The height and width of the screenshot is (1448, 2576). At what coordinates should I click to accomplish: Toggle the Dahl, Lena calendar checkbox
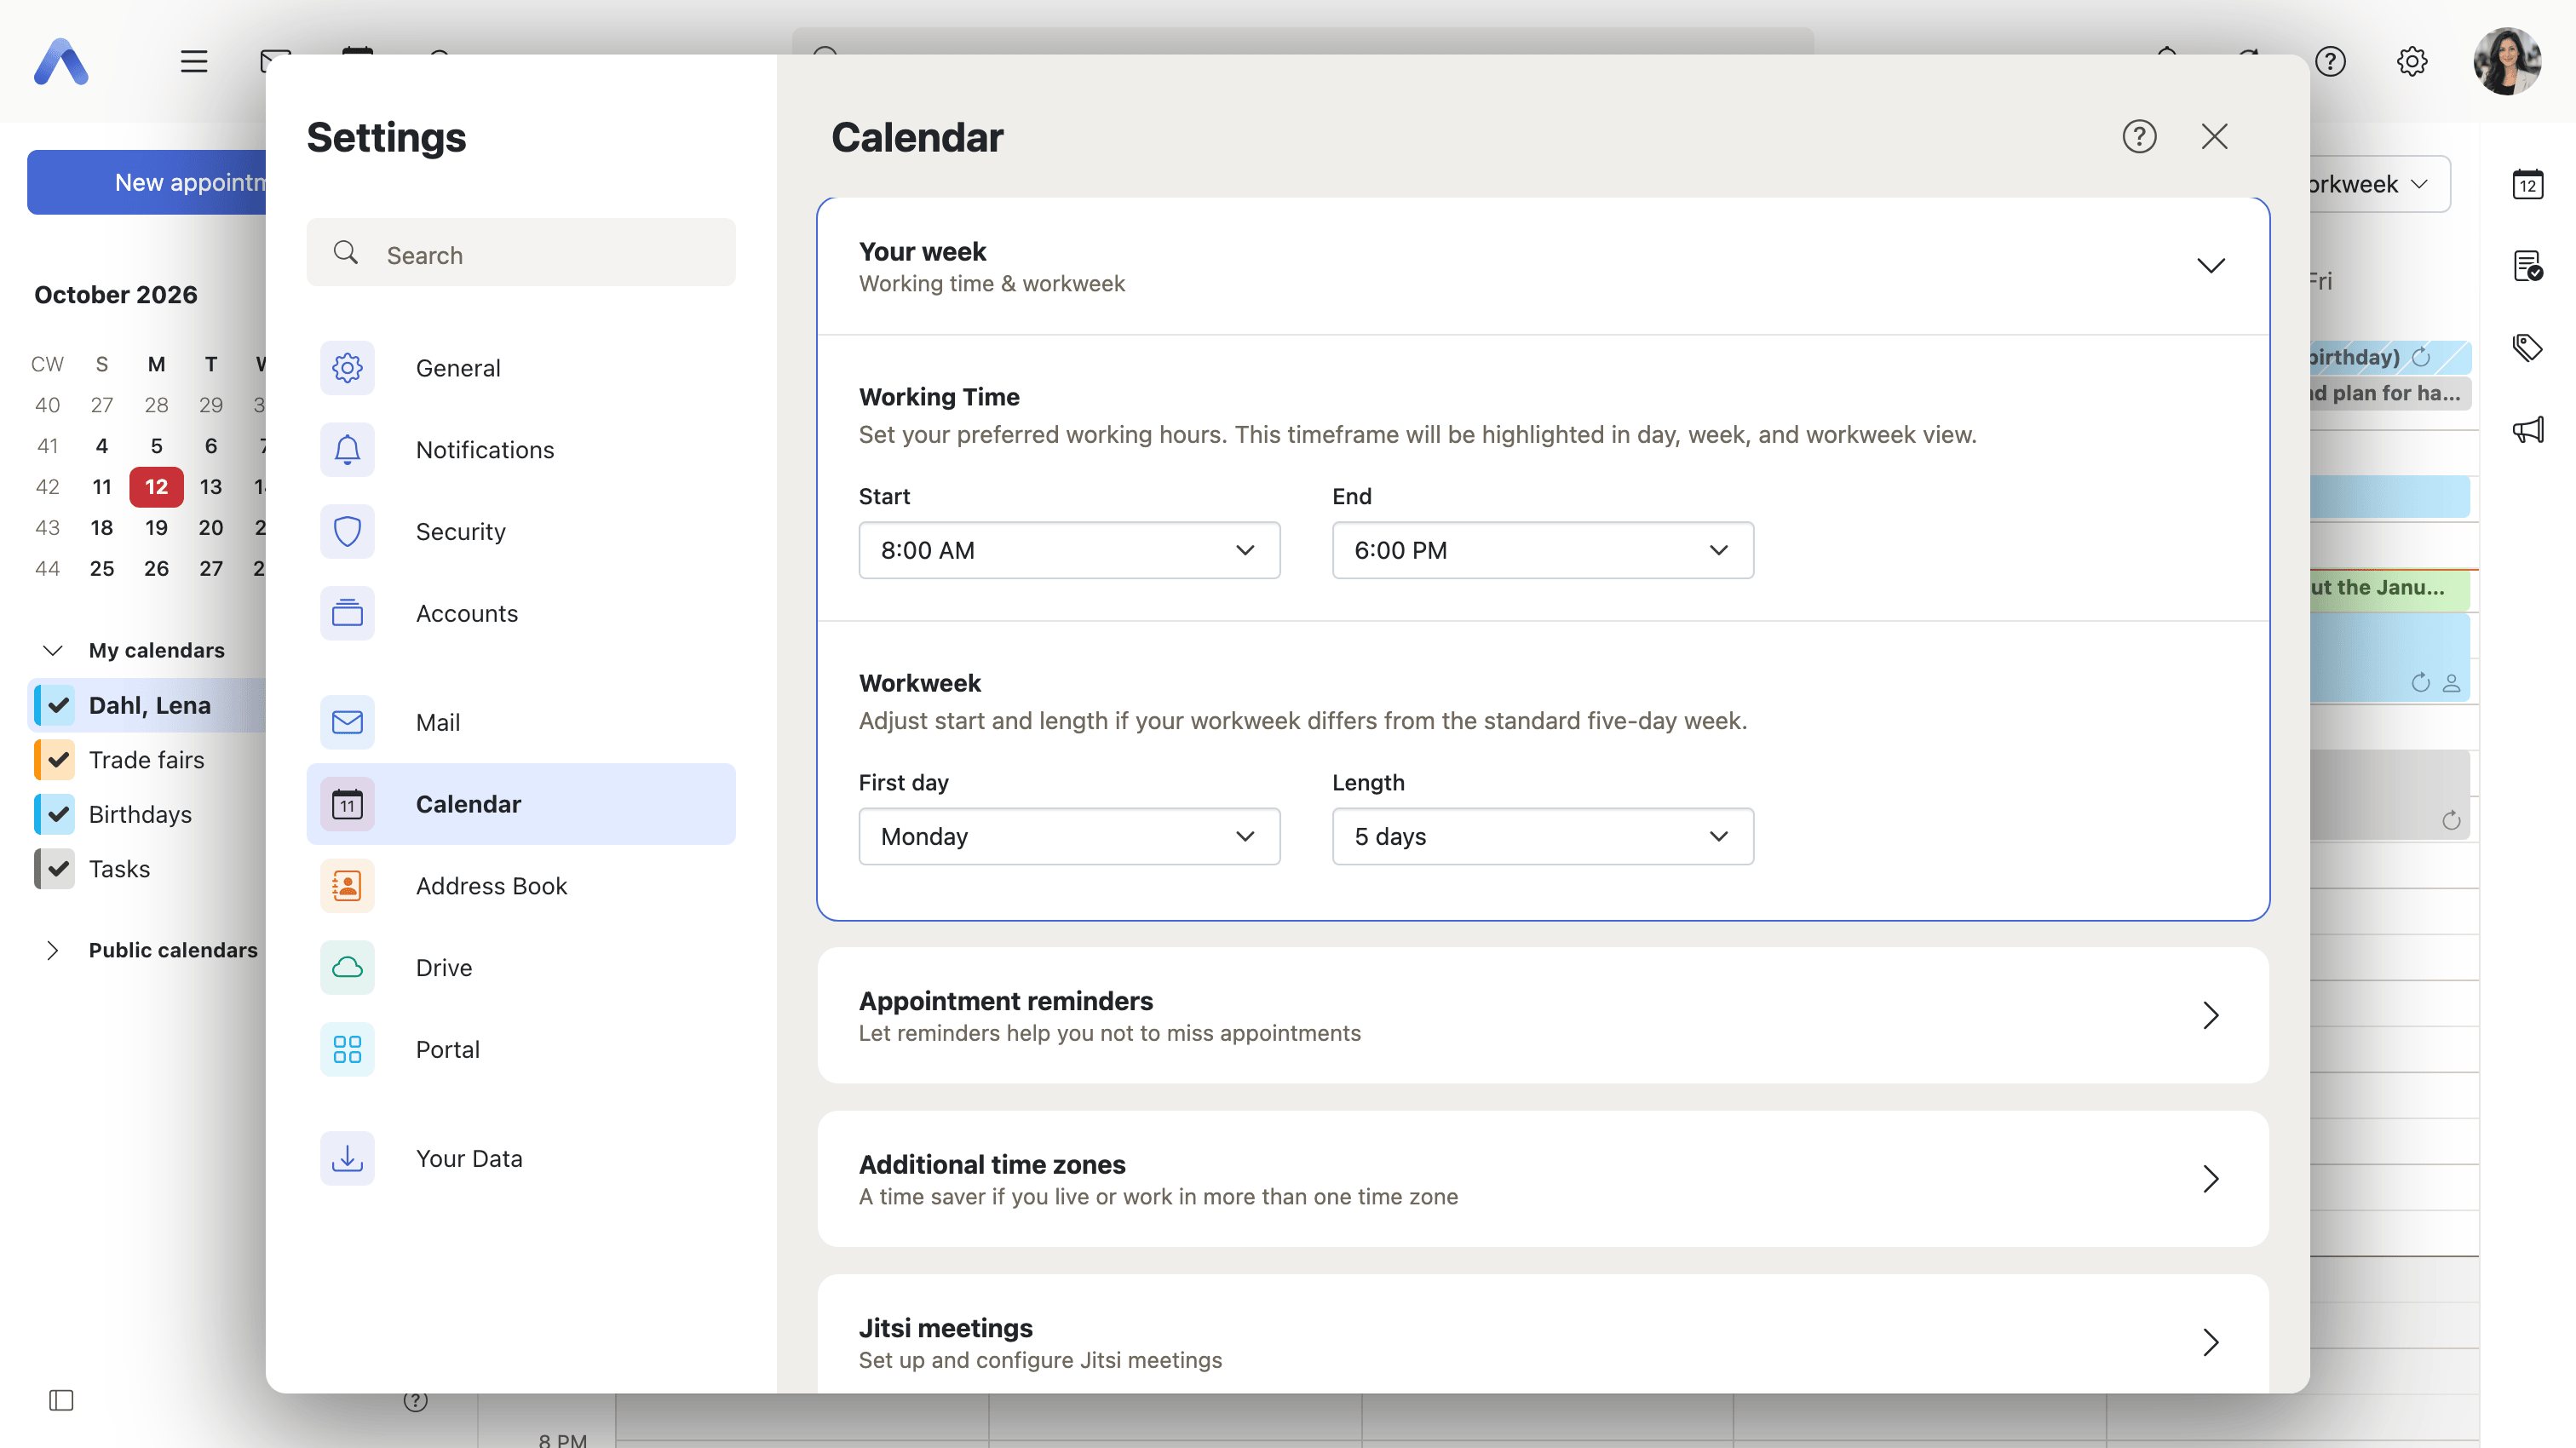(58, 705)
